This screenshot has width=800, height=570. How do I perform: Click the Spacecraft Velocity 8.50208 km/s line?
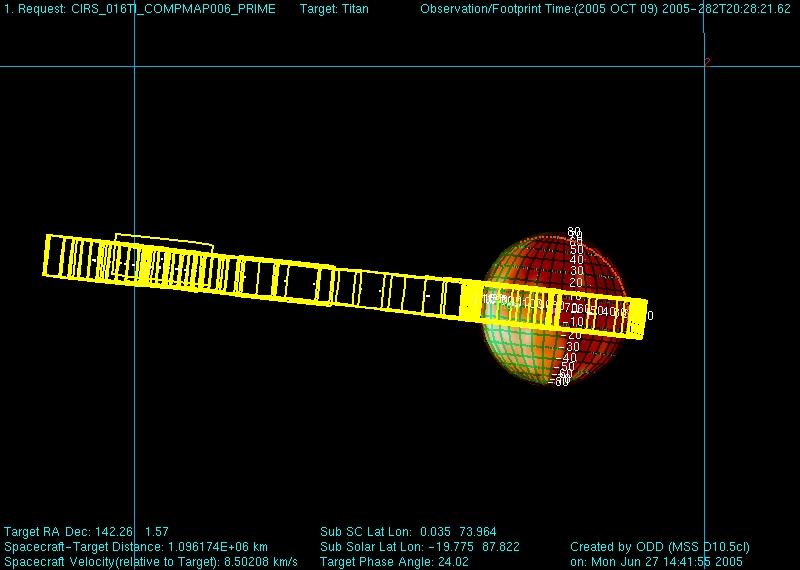[x=151, y=562]
